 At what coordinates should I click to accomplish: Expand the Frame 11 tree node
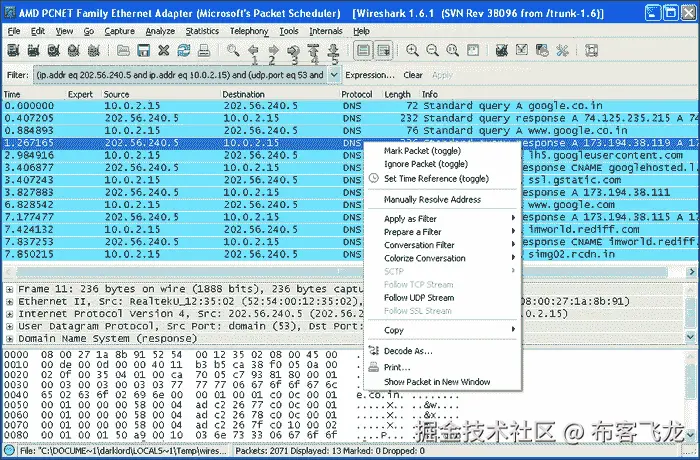[9, 289]
